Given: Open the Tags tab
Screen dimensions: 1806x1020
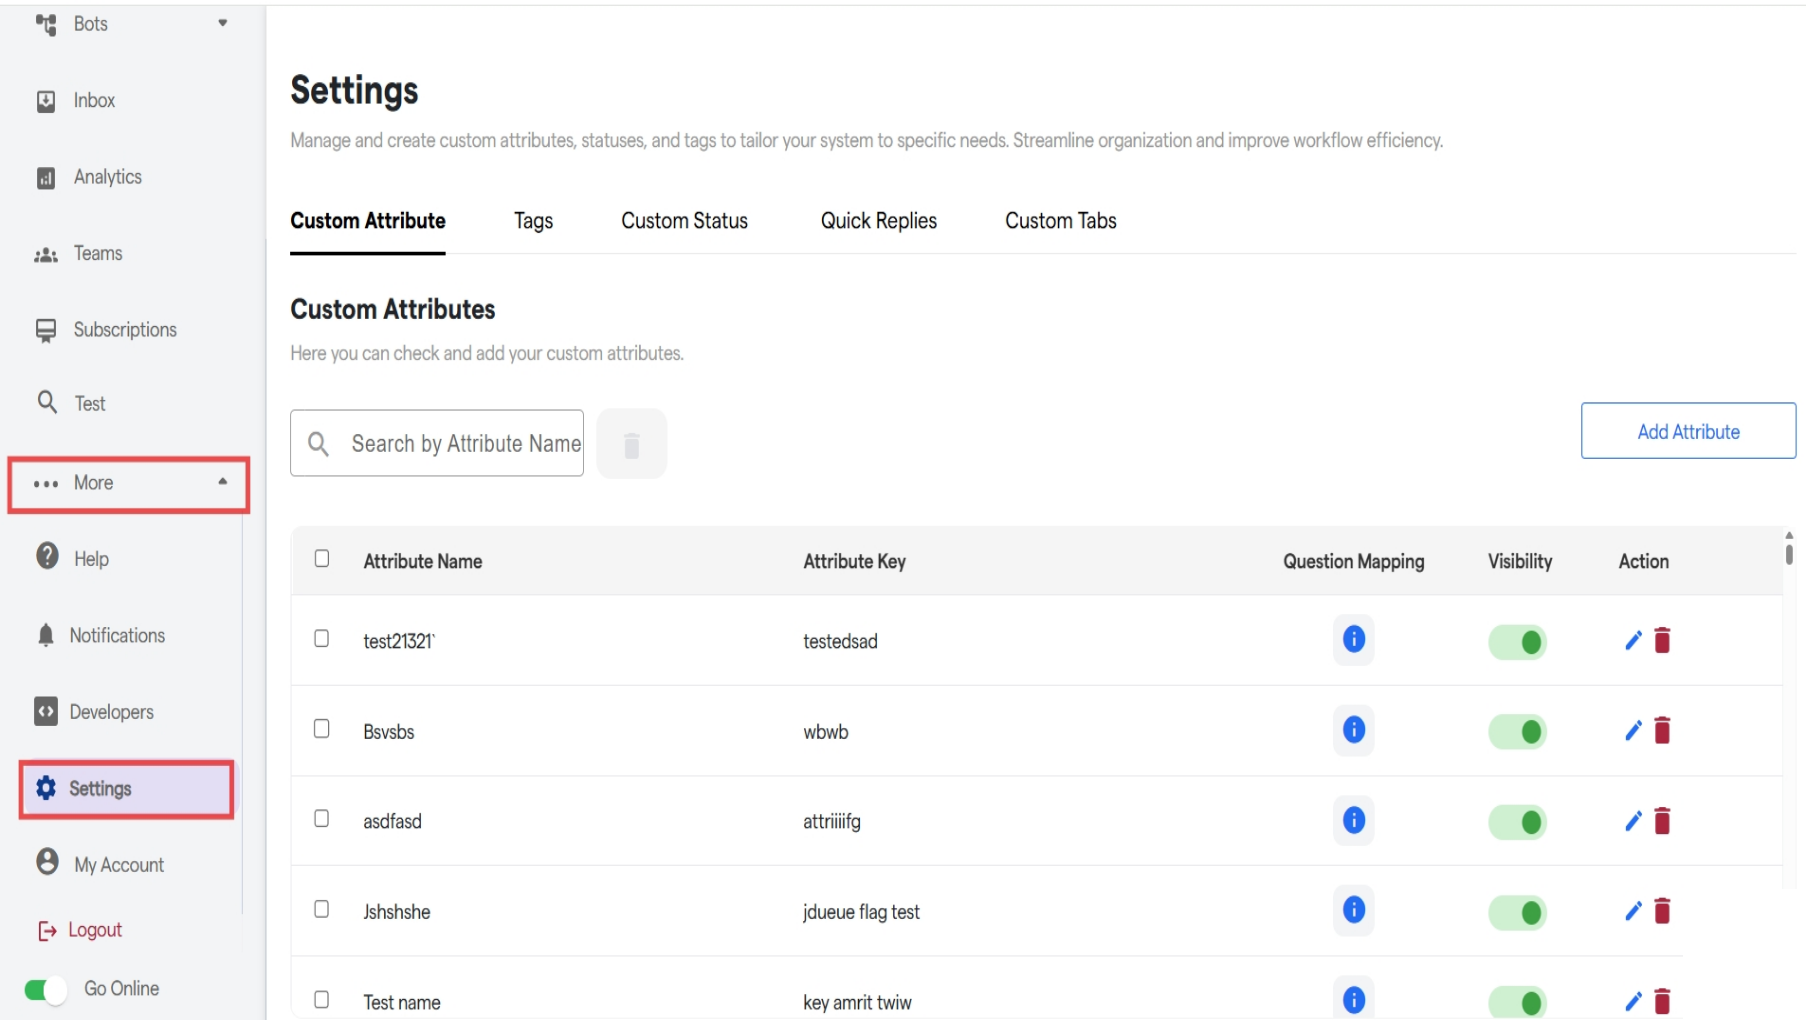Looking at the screenshot, I should tap(533, 221).
